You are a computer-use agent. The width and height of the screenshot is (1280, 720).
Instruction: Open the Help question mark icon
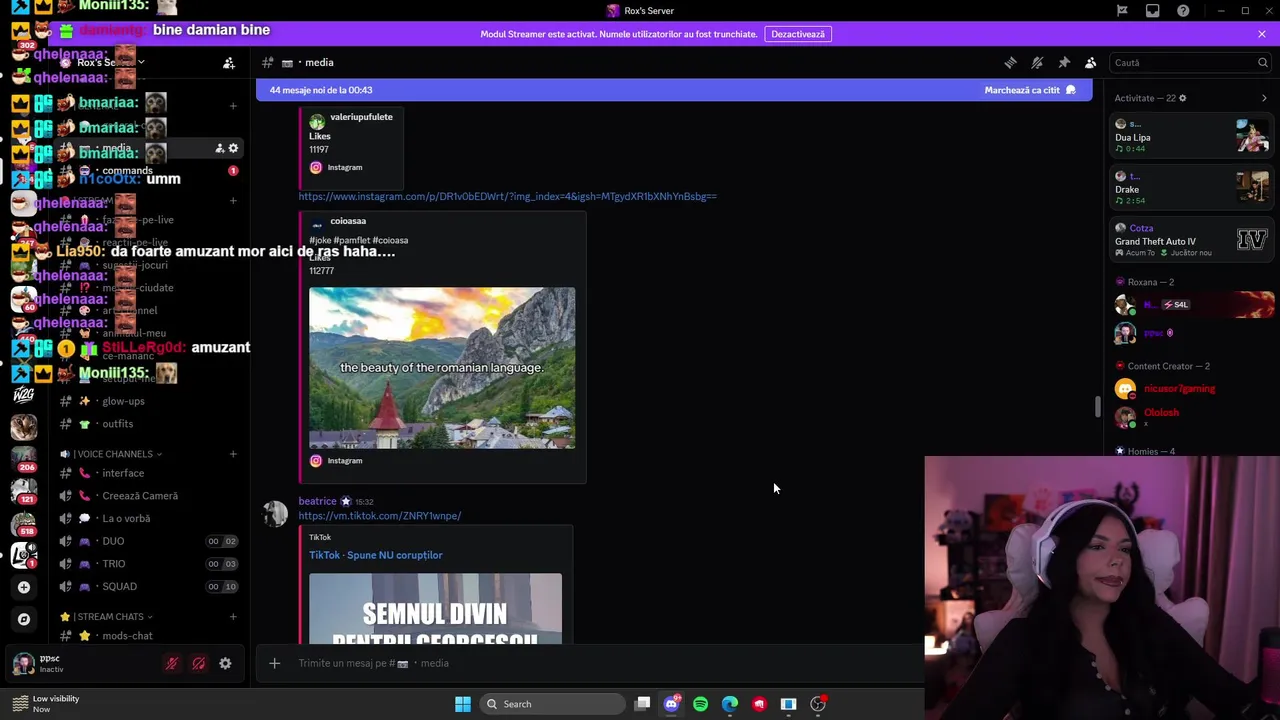click(x=1184, y=11)
